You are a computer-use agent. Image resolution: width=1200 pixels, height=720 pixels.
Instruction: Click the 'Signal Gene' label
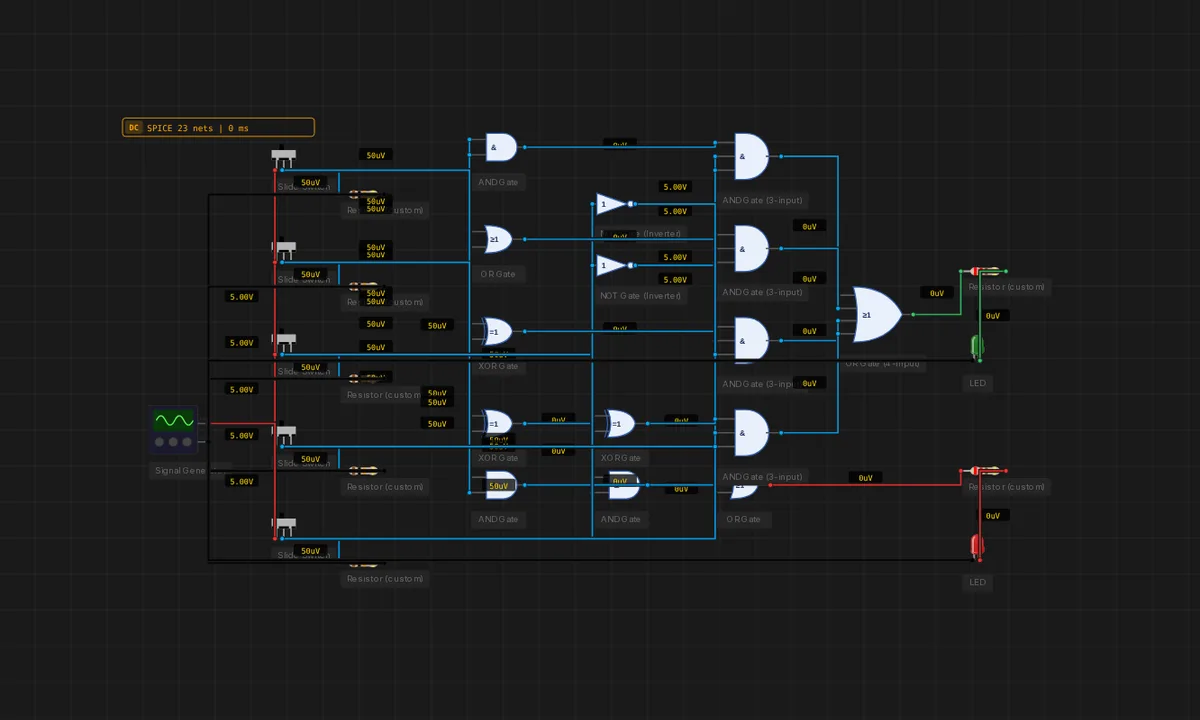click(x=181, y=470)
